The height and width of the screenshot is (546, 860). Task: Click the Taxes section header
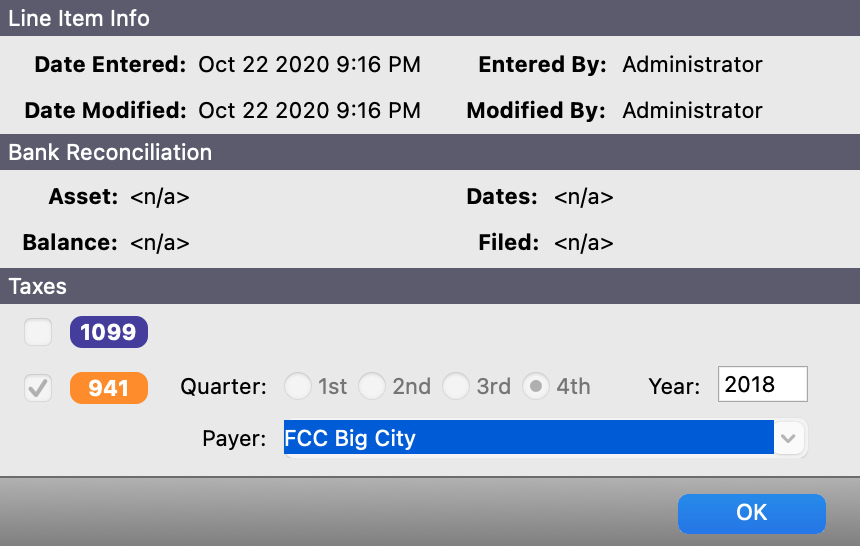pyautogui.click(x=38, y=286)
